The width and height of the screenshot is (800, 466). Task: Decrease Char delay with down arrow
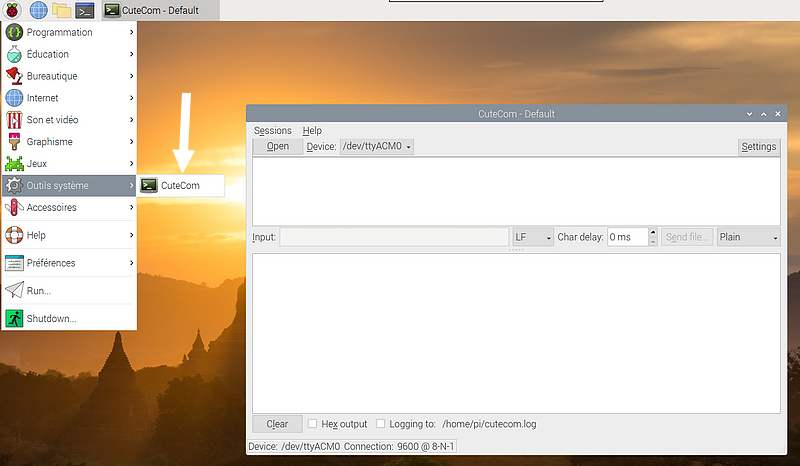click(x=653, y=242)
